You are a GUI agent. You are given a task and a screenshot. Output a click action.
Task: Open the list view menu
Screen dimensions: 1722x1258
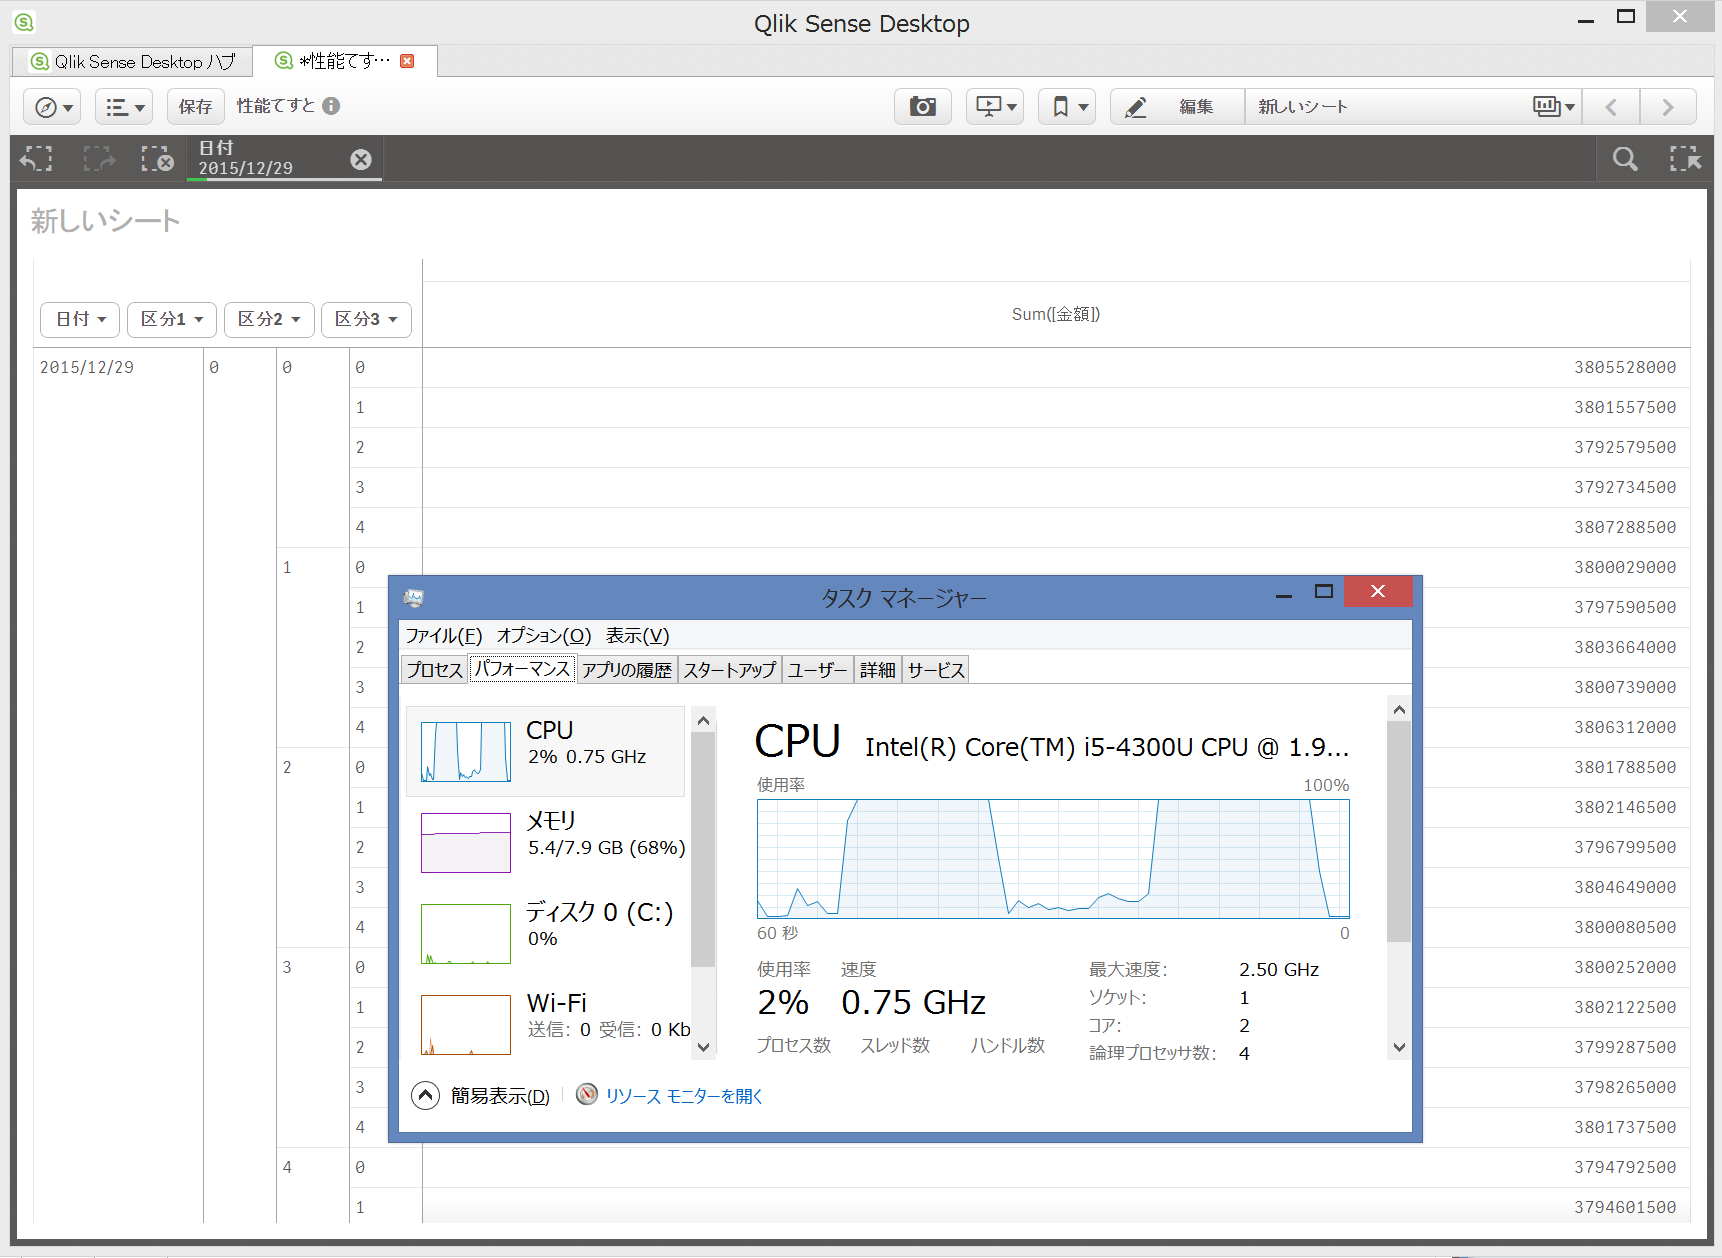(124, 107)
